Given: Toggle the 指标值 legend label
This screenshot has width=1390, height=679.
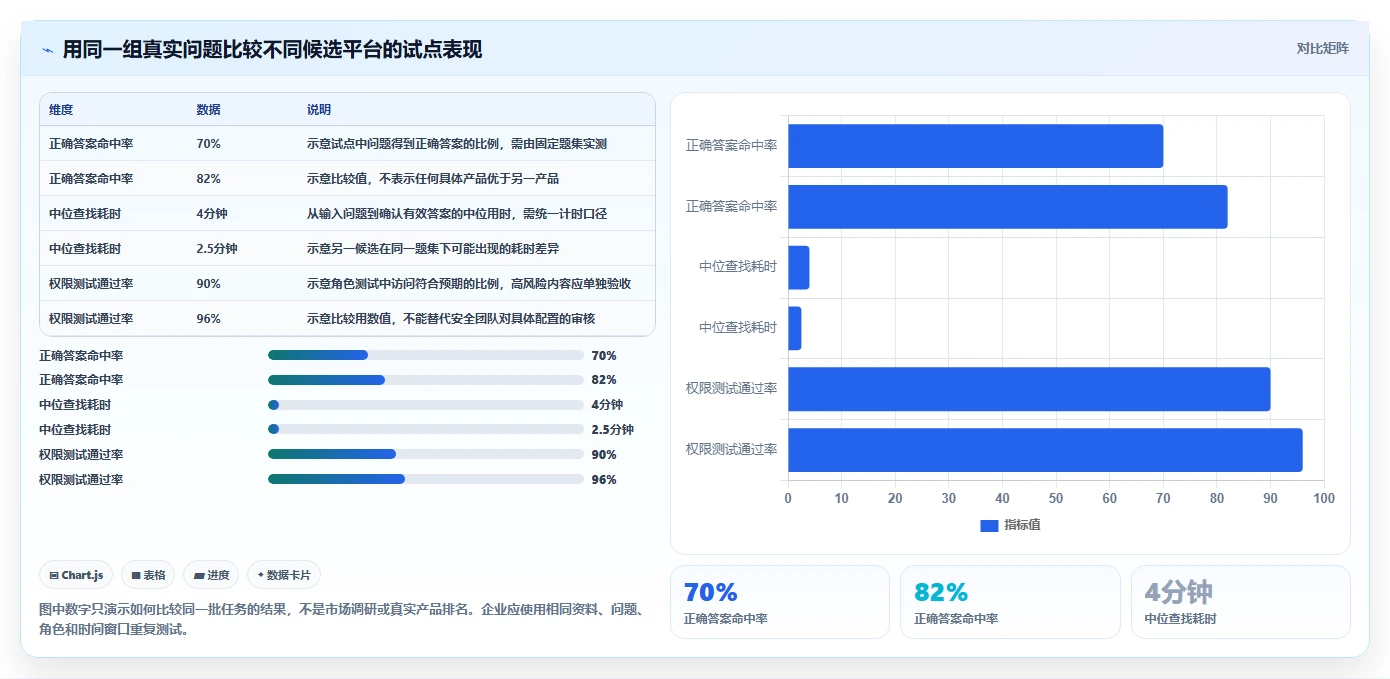Looking at the screenshot, I should 1022,525.
